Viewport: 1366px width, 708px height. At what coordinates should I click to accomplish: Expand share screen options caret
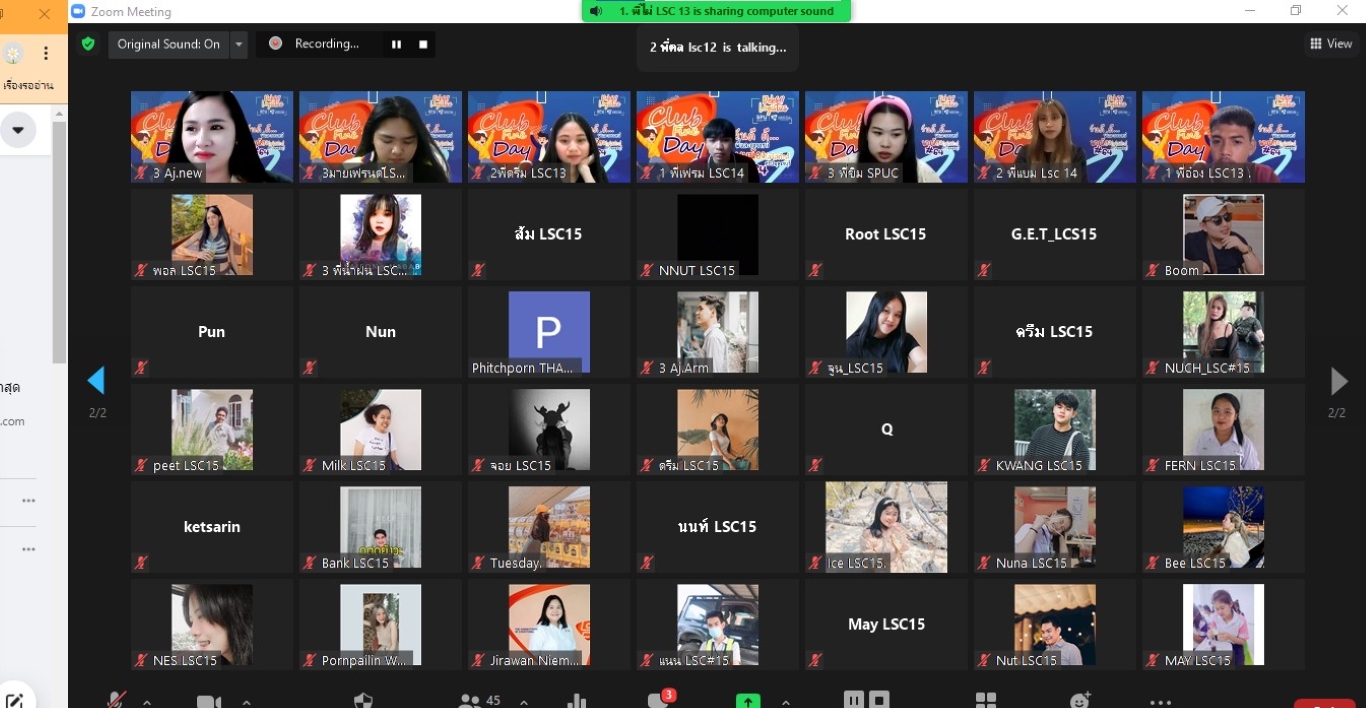click(786, 702)
